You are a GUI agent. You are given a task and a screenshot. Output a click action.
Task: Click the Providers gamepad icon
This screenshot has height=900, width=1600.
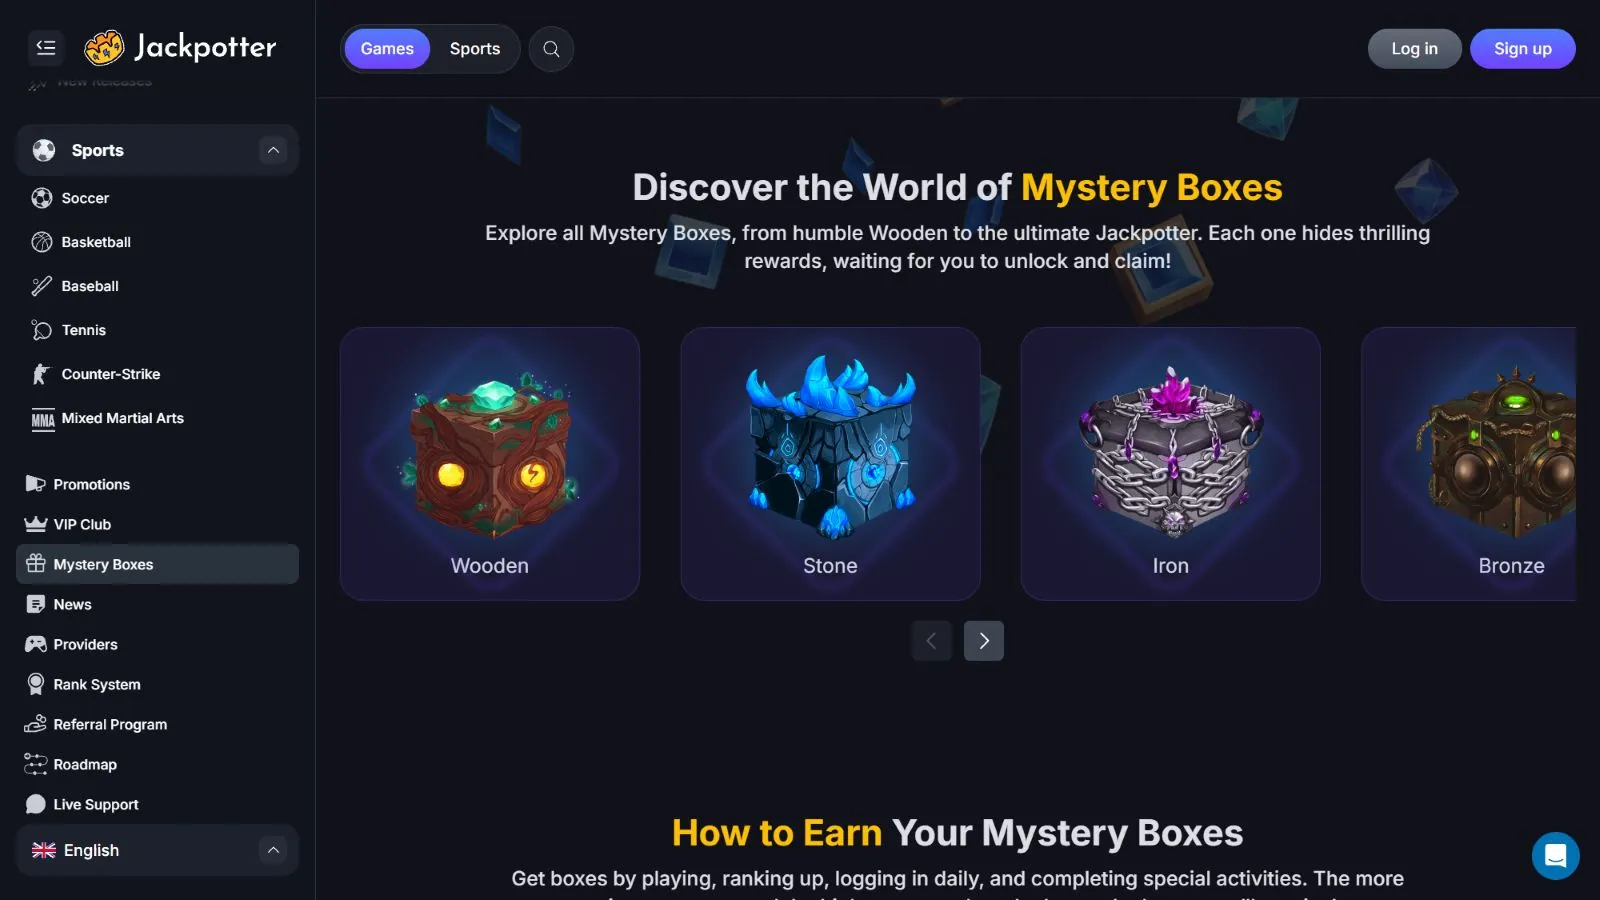tap(36, 644)
